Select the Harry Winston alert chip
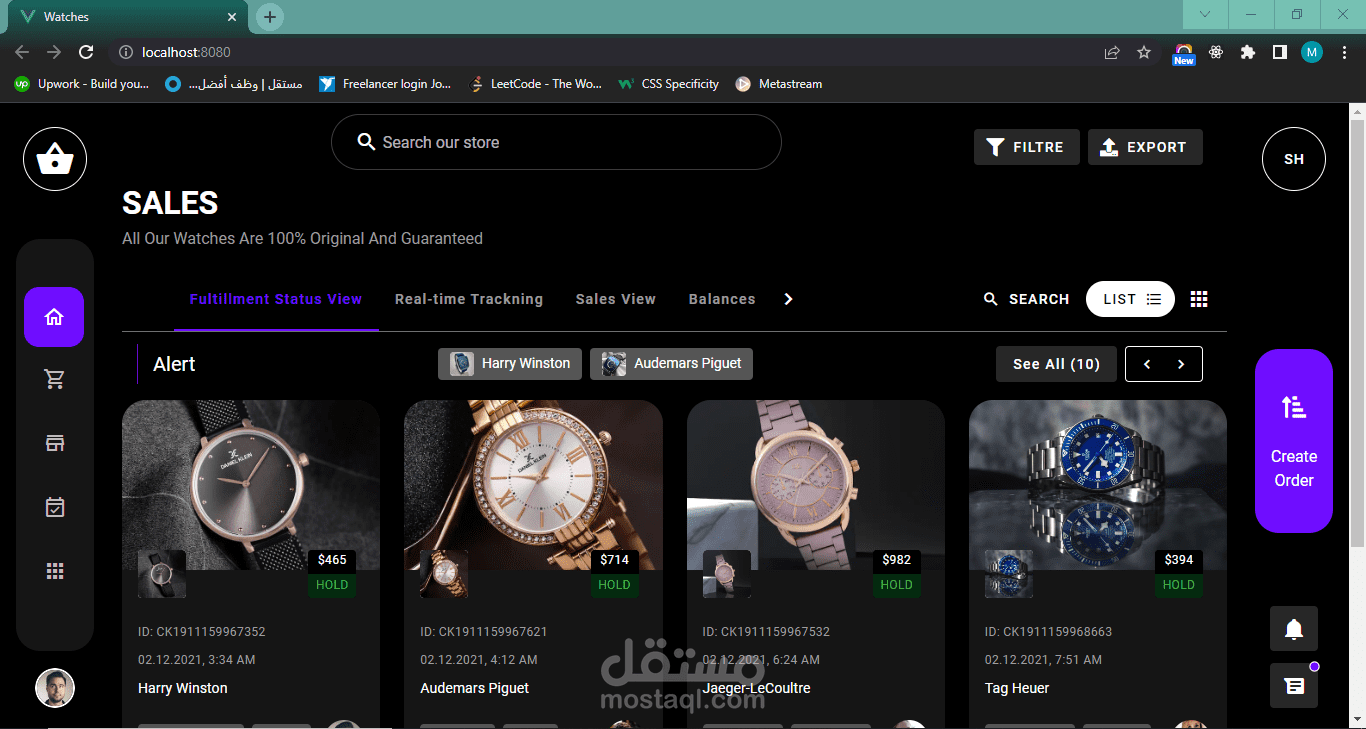Image resolution: width=1366 pixels, height=729 pixels. click(510, 364)
